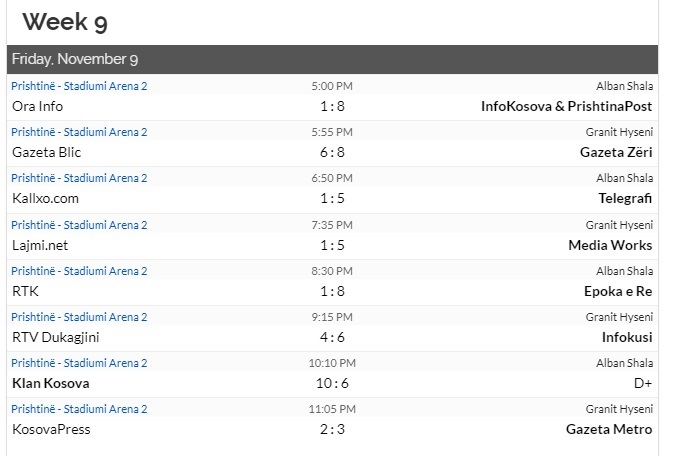Click the Kallxo.com team name
The height and width of the screenshot is (456, 676).
tap(45, 198)
